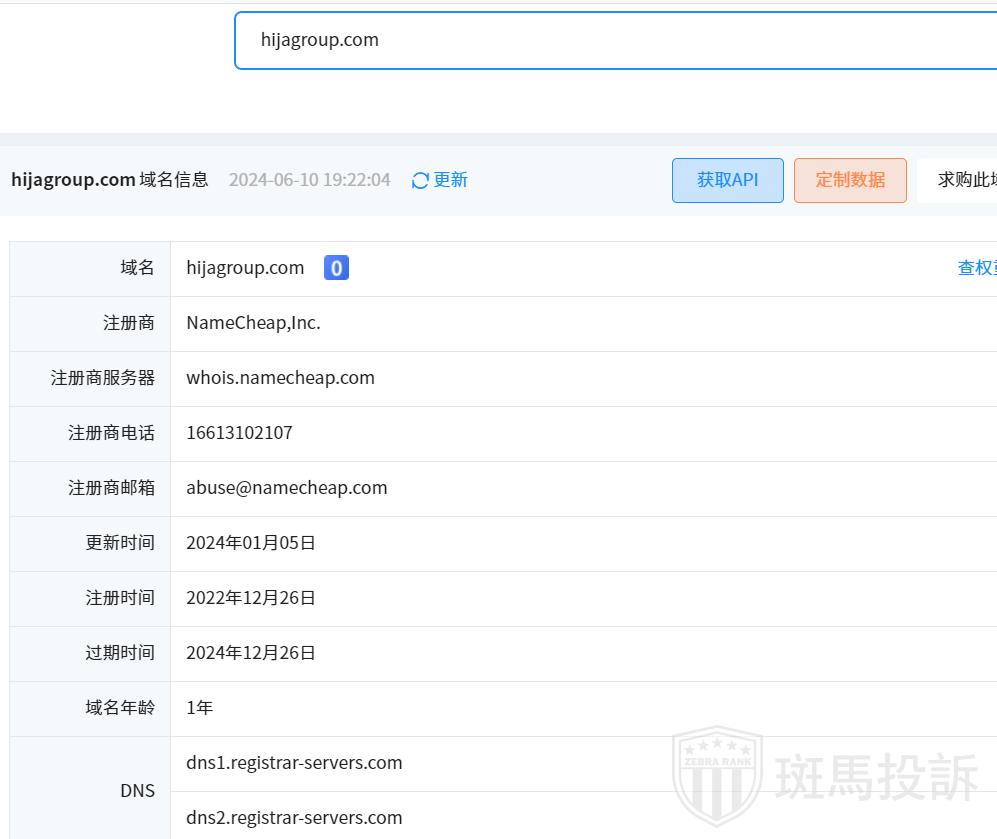This screenshot has height=839, width=997.
Task: Select the registration date 2022年12月26日
Action: pyautogui.click(x=251, y=598)
